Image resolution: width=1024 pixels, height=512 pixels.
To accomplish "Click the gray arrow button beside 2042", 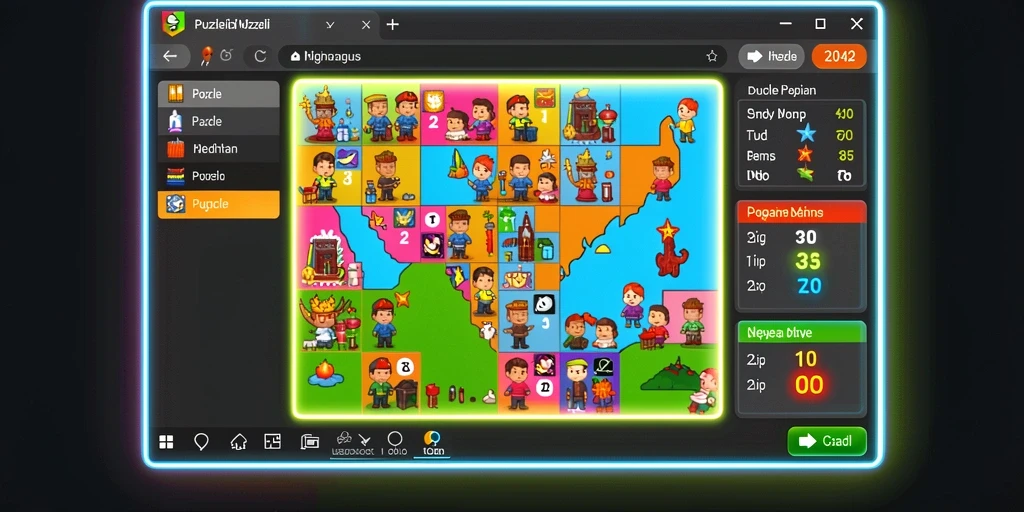I will pos(771,56).
